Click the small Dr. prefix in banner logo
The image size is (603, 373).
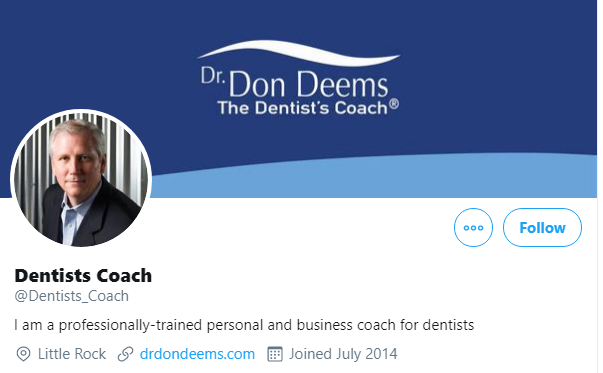212,76
